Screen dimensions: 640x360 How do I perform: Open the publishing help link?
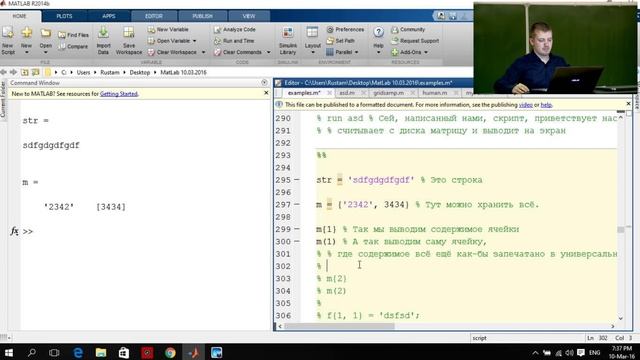pos(546,105)
